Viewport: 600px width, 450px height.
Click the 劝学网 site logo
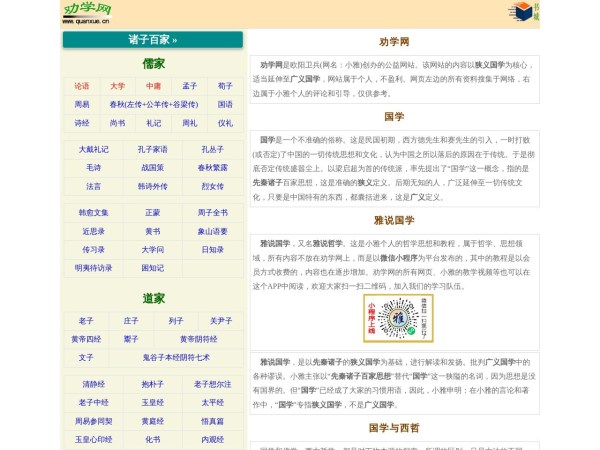pyautogui.click(x=86, y=13)
